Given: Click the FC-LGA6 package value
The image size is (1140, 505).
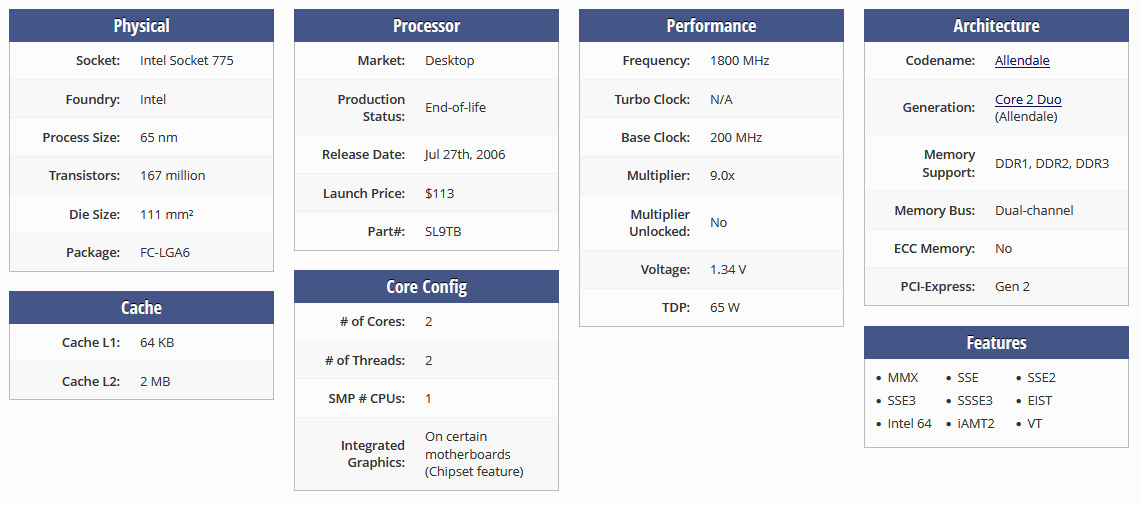Looking at the screenshot, I should 165,253.
